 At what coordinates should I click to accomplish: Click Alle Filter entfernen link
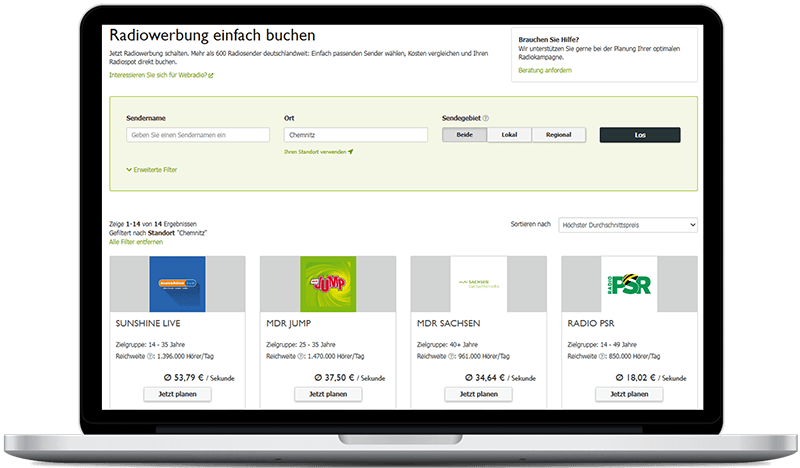[x=136, y=242]
